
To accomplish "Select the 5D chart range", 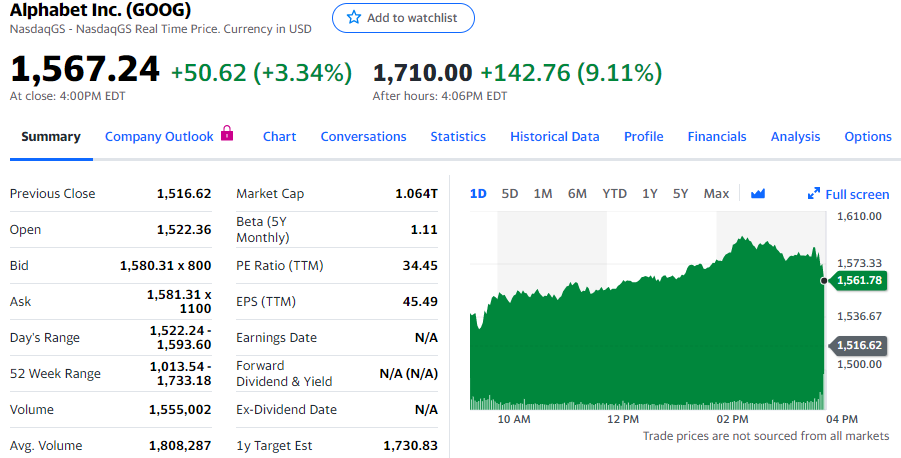I will click(x=510, y=194).
